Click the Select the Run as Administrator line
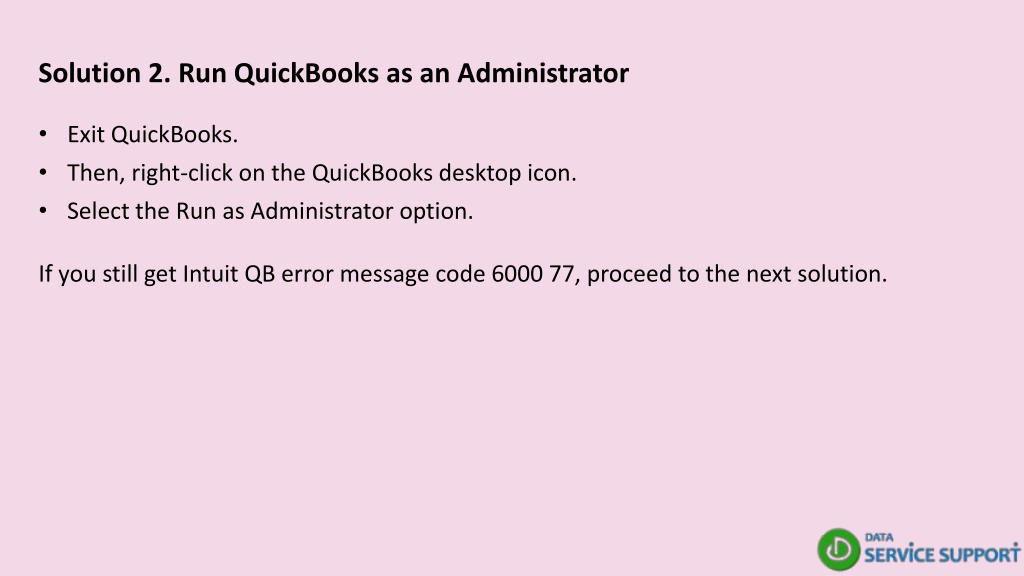1024x576 pixels. click(x=270, y=212)
